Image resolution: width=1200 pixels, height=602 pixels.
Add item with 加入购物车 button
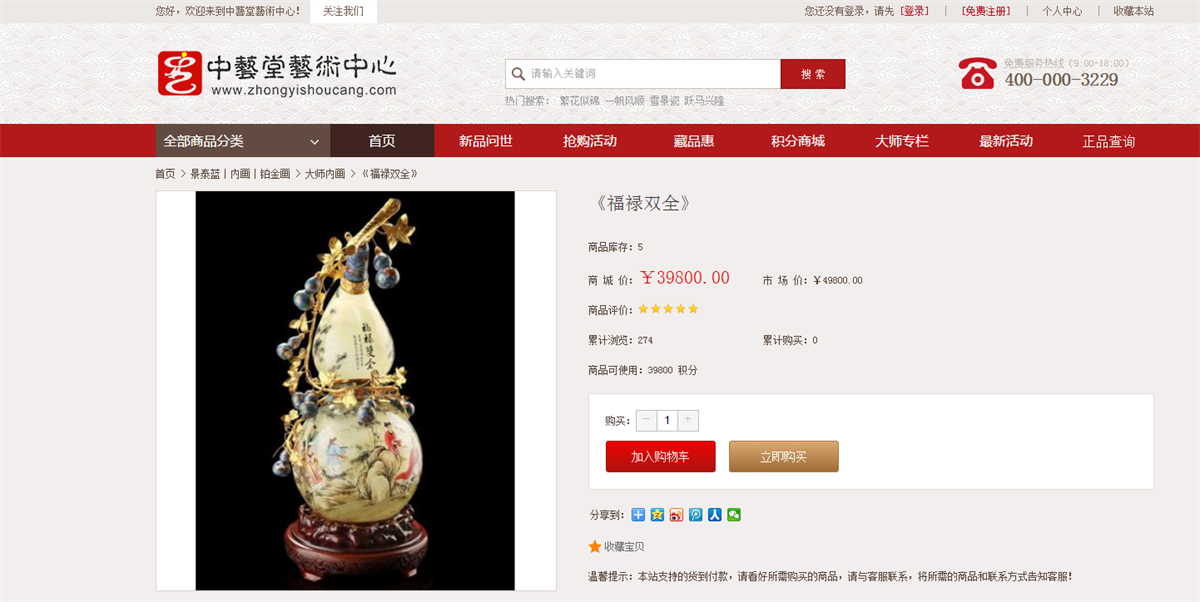point(661,456)
